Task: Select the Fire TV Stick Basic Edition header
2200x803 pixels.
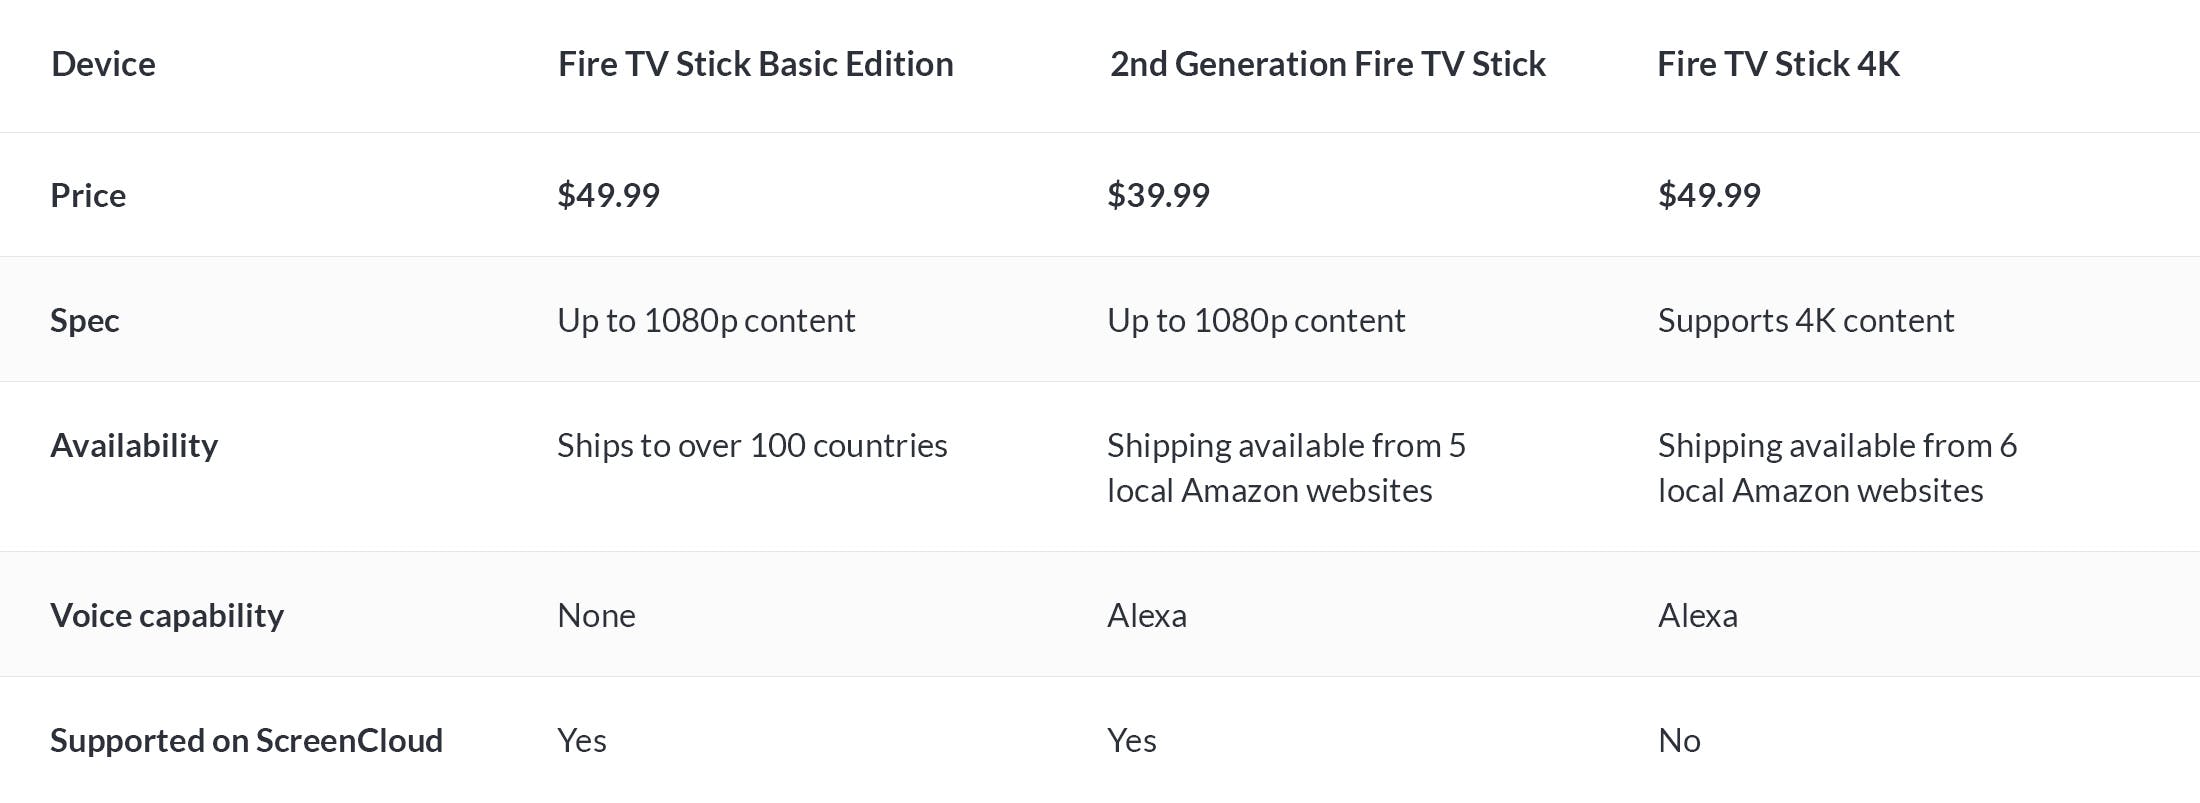Action: tap(756, 64)
